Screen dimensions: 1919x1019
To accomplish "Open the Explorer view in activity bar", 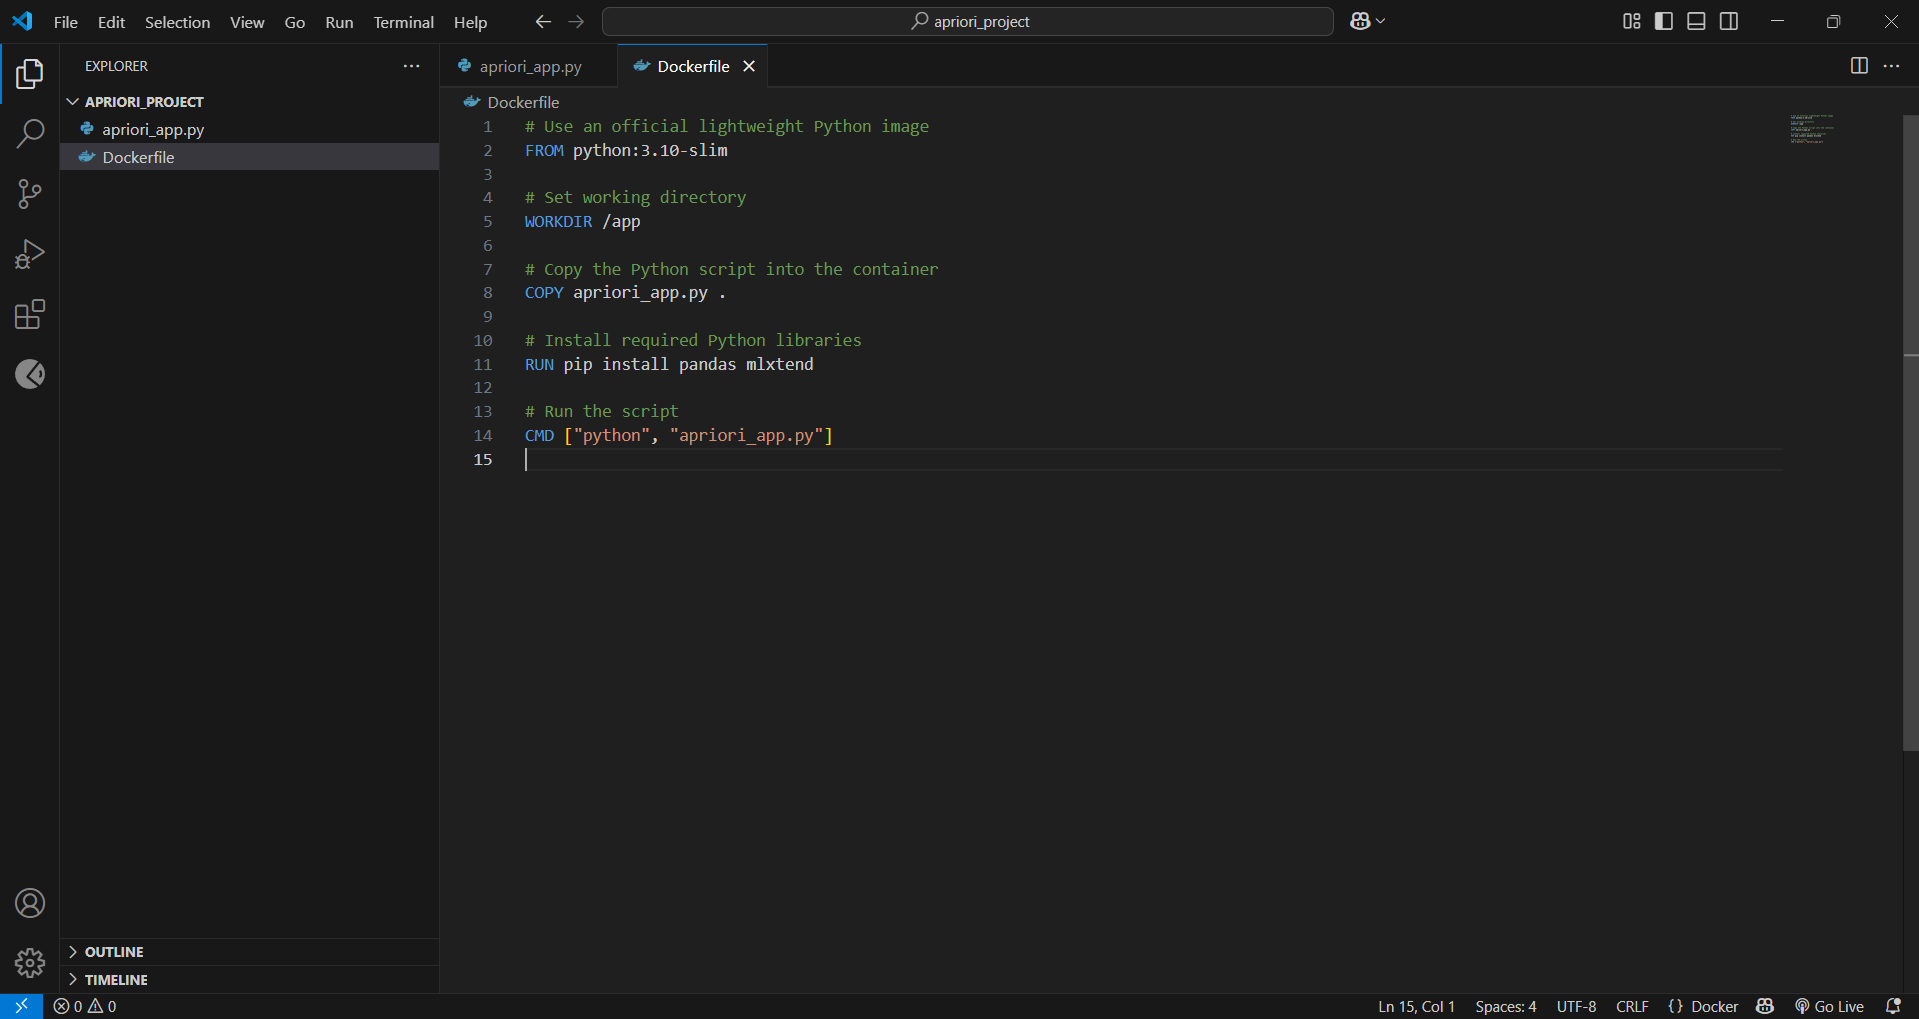I will [x=30, y=74].
